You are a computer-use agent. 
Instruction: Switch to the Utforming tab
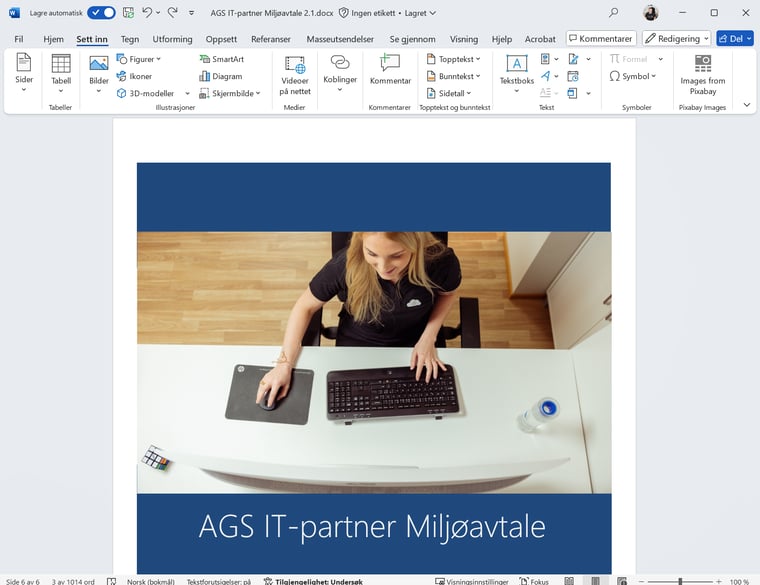pos(172,39)
